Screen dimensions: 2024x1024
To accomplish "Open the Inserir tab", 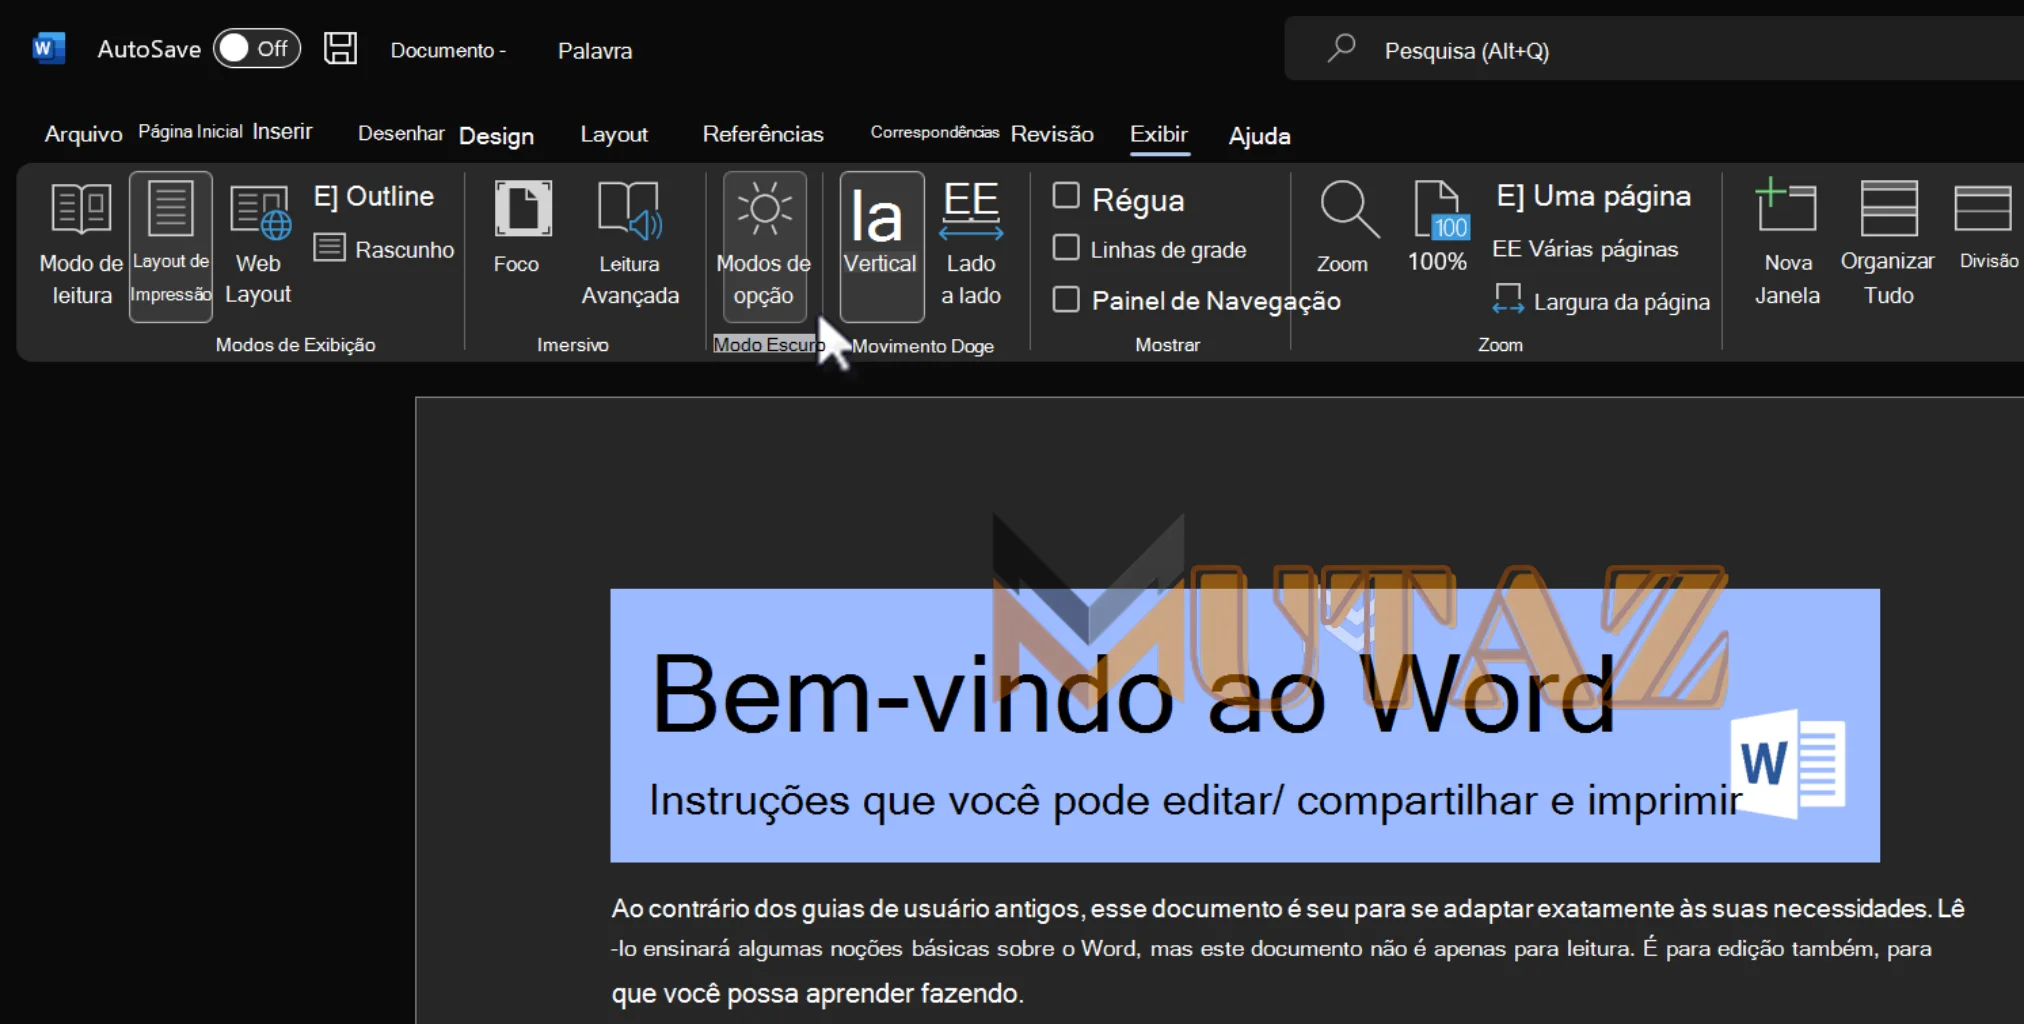I will pyautogui.click(x=282, y=132).
